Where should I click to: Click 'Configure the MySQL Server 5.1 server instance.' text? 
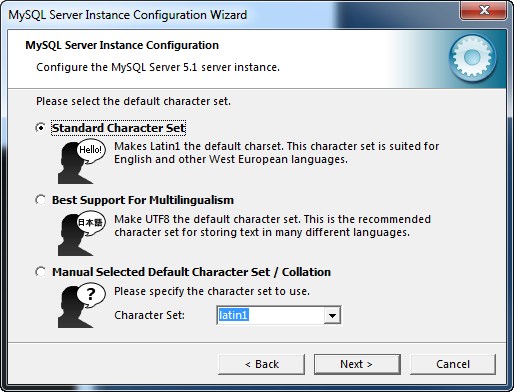pos(158,68)
